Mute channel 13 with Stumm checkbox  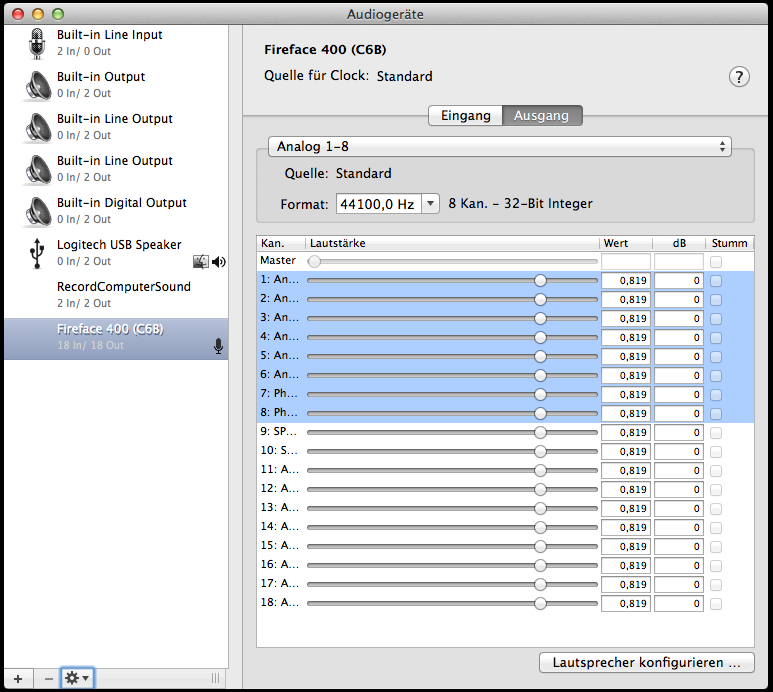point(716,509)
